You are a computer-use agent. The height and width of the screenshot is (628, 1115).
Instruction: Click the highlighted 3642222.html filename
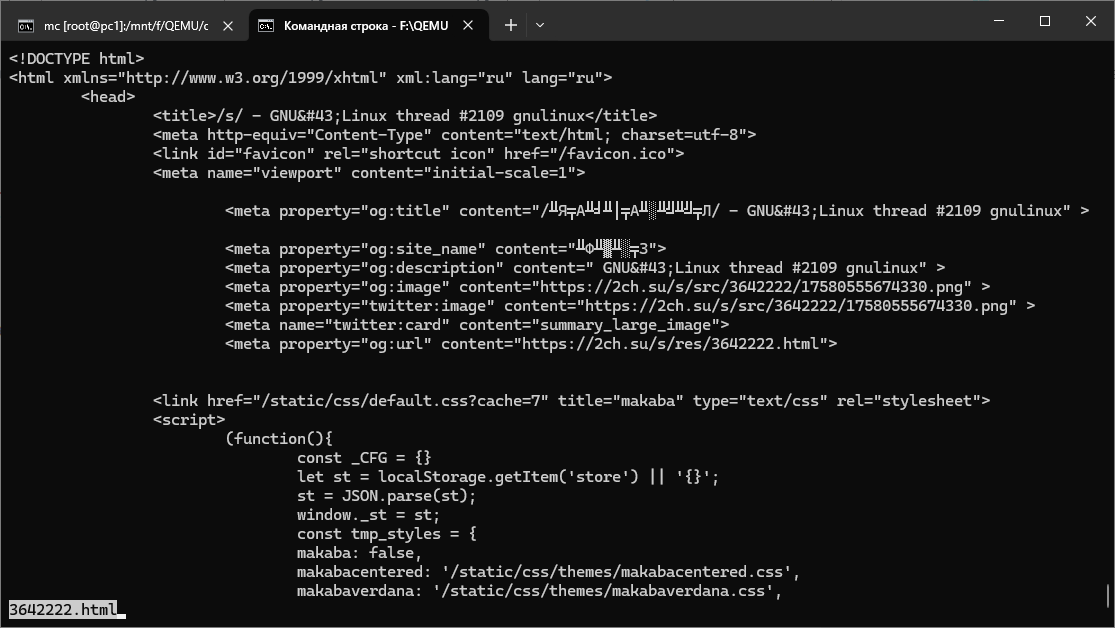[63, 609]
